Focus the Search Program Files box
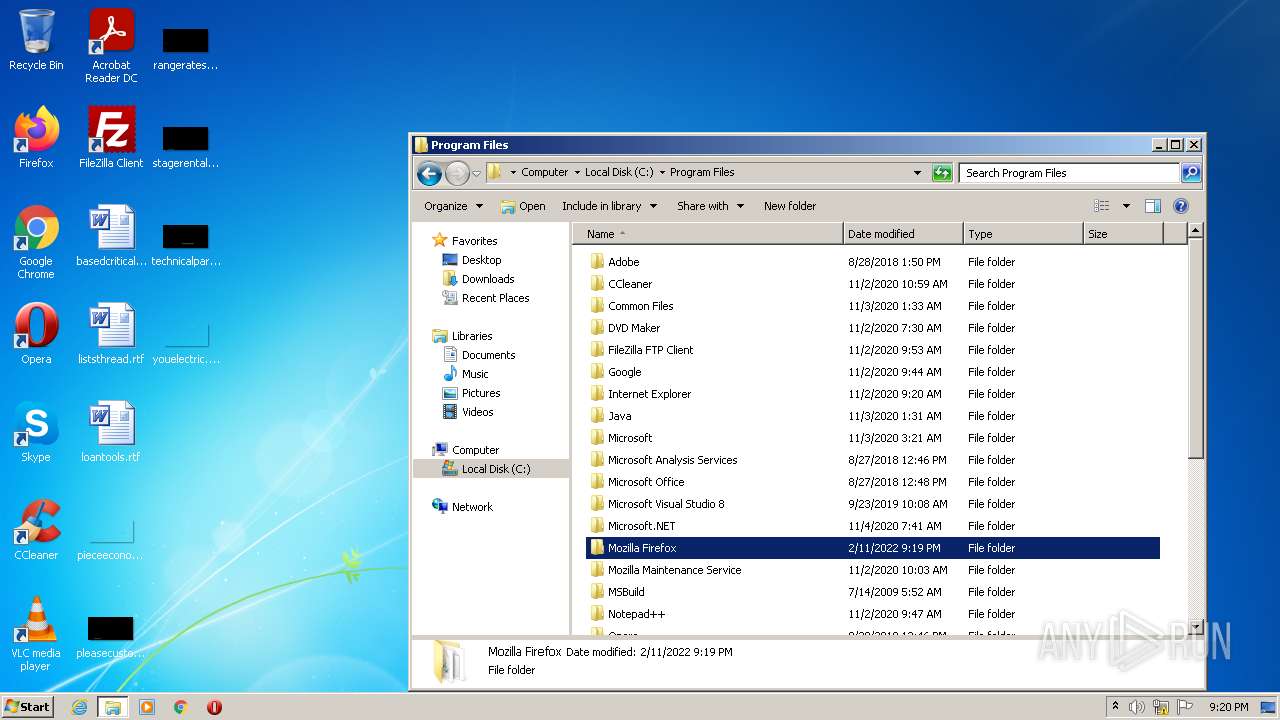This screenshot has width=1280, height=720. [x=1069, y=173]
